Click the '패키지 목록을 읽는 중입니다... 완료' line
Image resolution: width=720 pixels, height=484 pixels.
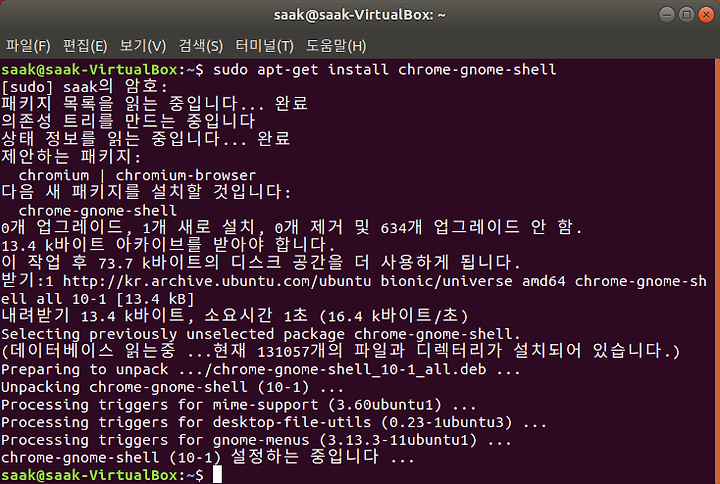[154, 104]
